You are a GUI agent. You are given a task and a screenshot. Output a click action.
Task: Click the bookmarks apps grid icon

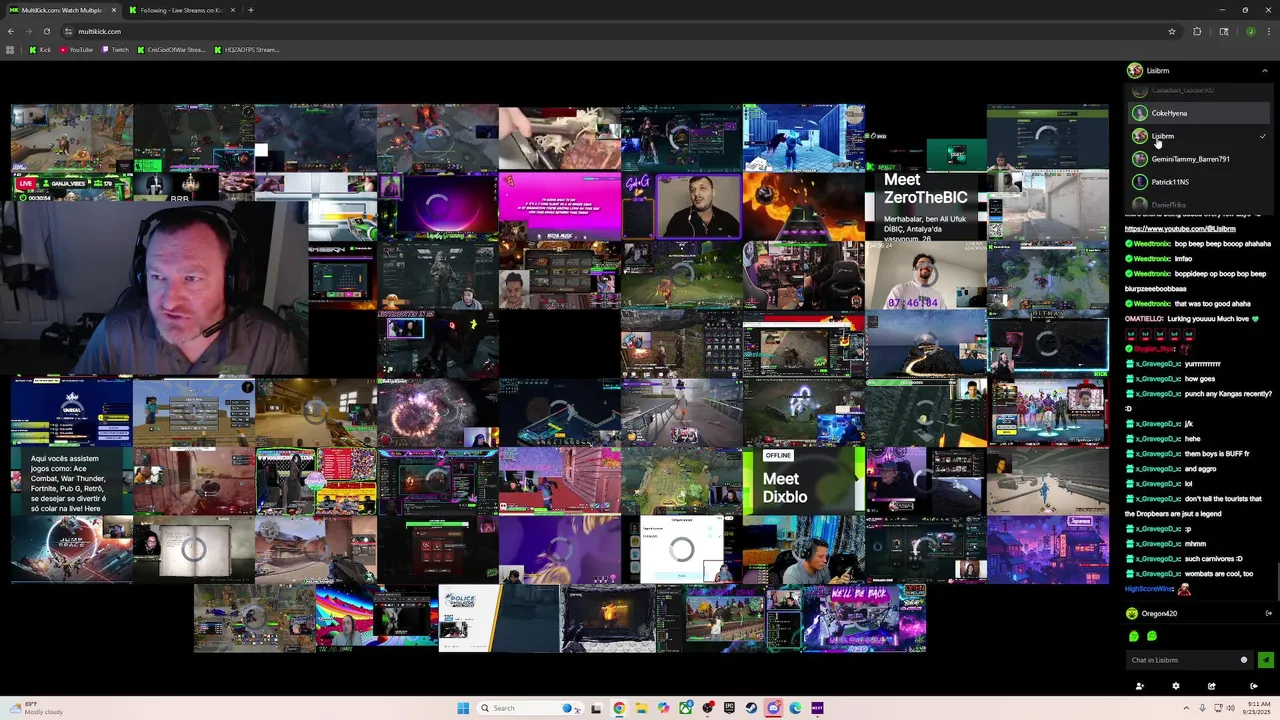click(x=10, y=50)
